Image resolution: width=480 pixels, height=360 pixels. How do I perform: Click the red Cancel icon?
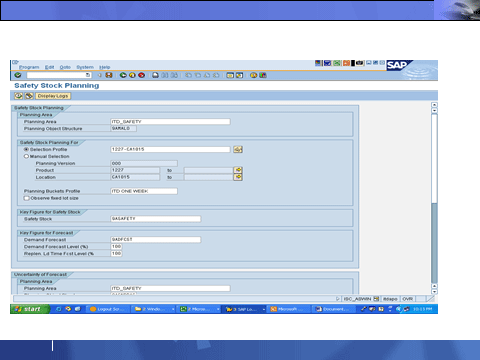pyautogui.click(x=141, y=76)
